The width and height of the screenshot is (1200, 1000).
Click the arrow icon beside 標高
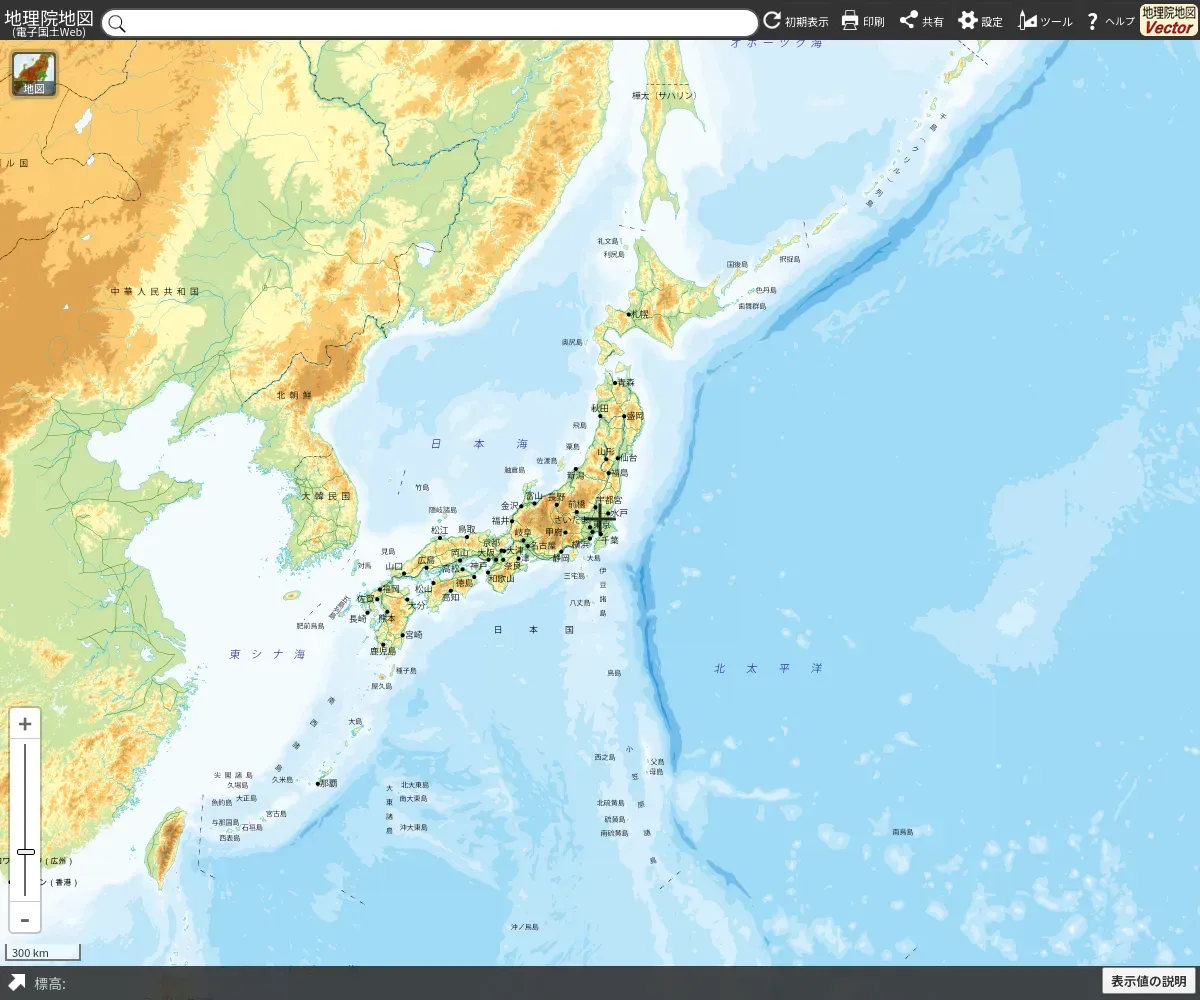tap(17, 983)
